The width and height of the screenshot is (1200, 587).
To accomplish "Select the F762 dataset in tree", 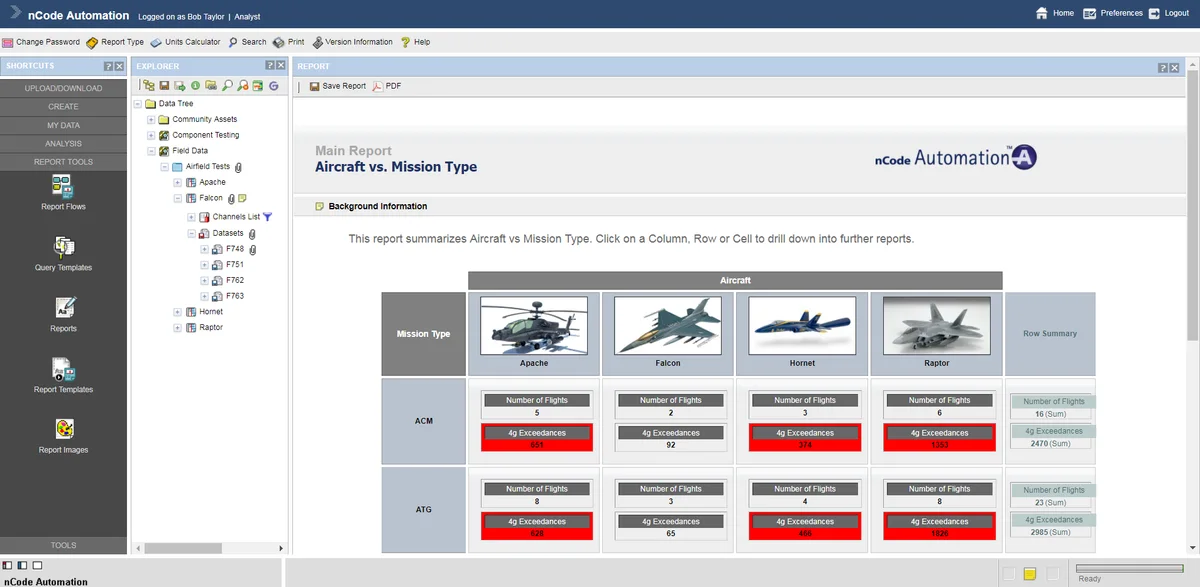I will [x=235, y=280].
